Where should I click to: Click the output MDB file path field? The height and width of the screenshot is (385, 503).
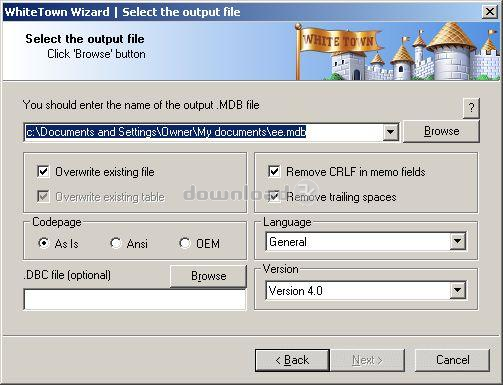203,132
